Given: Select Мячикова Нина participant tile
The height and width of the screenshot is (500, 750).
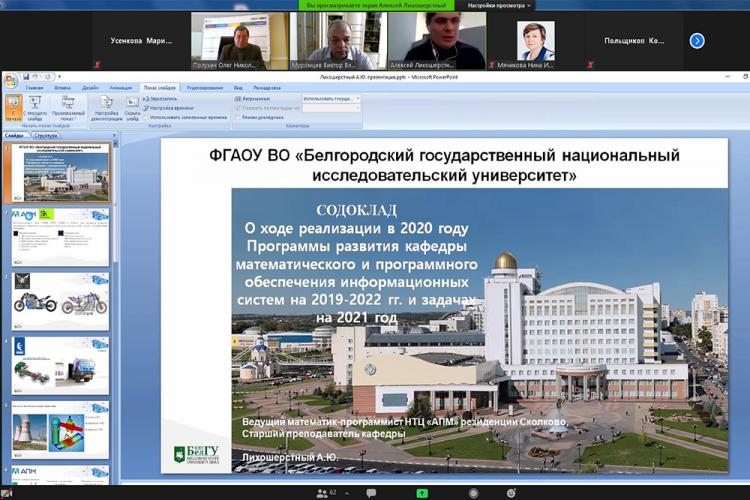Looking at the screenshot, I should coord(536,41).
